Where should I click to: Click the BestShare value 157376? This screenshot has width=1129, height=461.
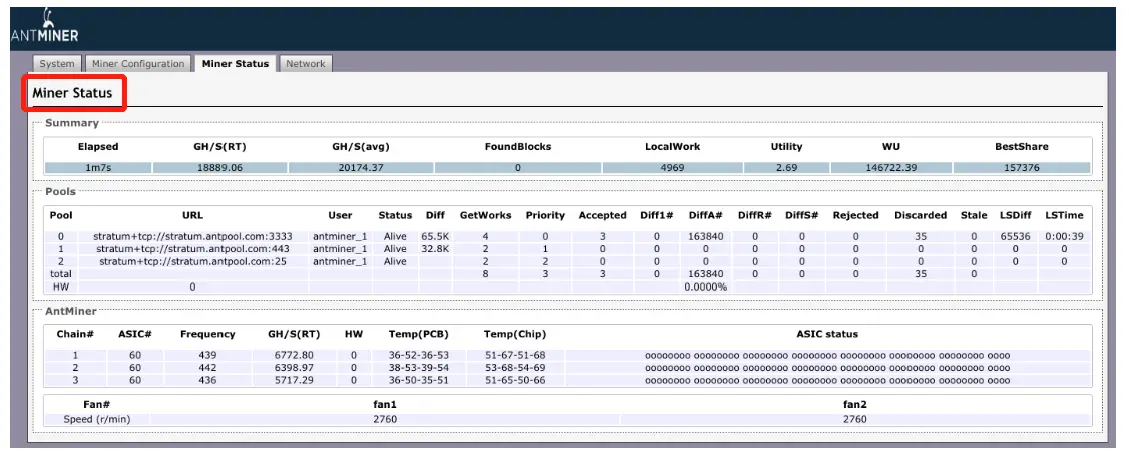[1021, 168]
